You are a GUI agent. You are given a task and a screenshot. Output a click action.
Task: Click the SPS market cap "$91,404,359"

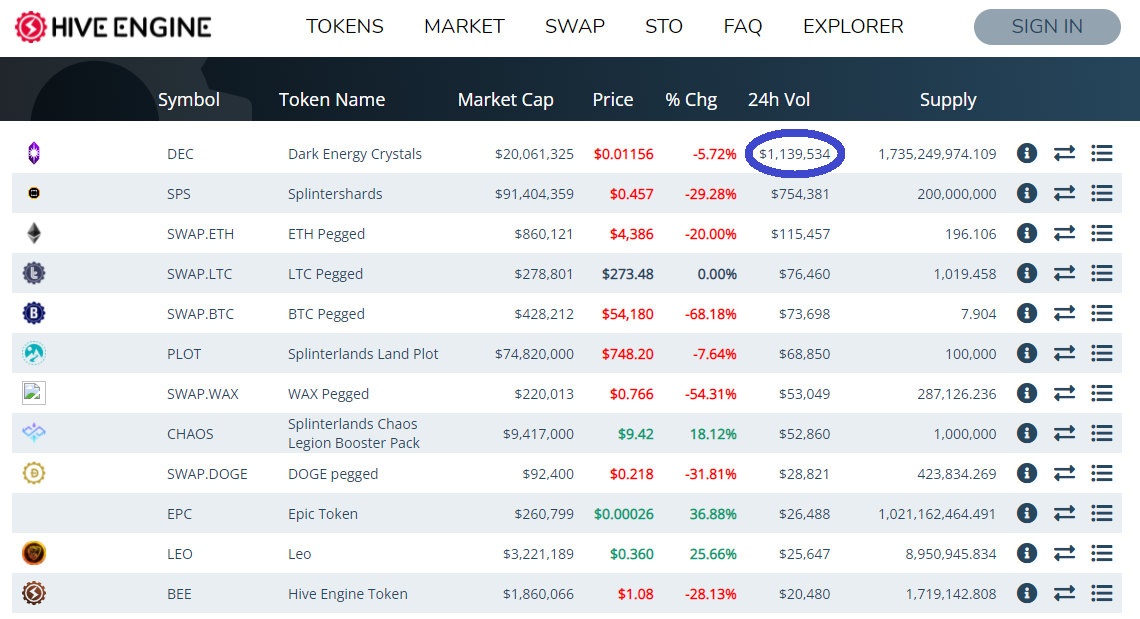pyautogui.click(x=534, y=194)
